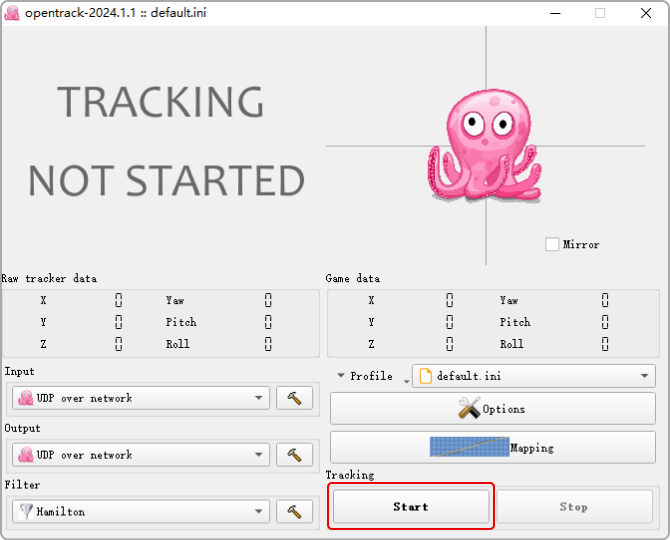This screenshot has width=670, height=540.
Task: Click the game data Roll value display
Action: click(x=605, y=344)
